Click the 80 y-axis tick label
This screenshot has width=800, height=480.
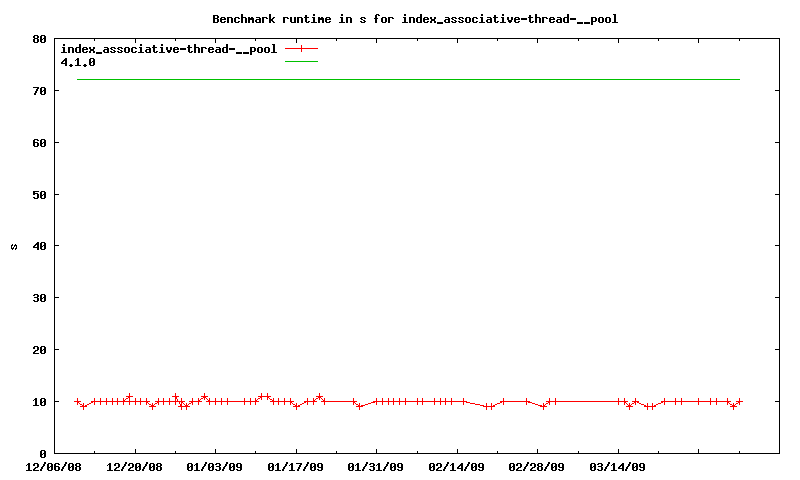pyautogui.click(x=39, y=39)
